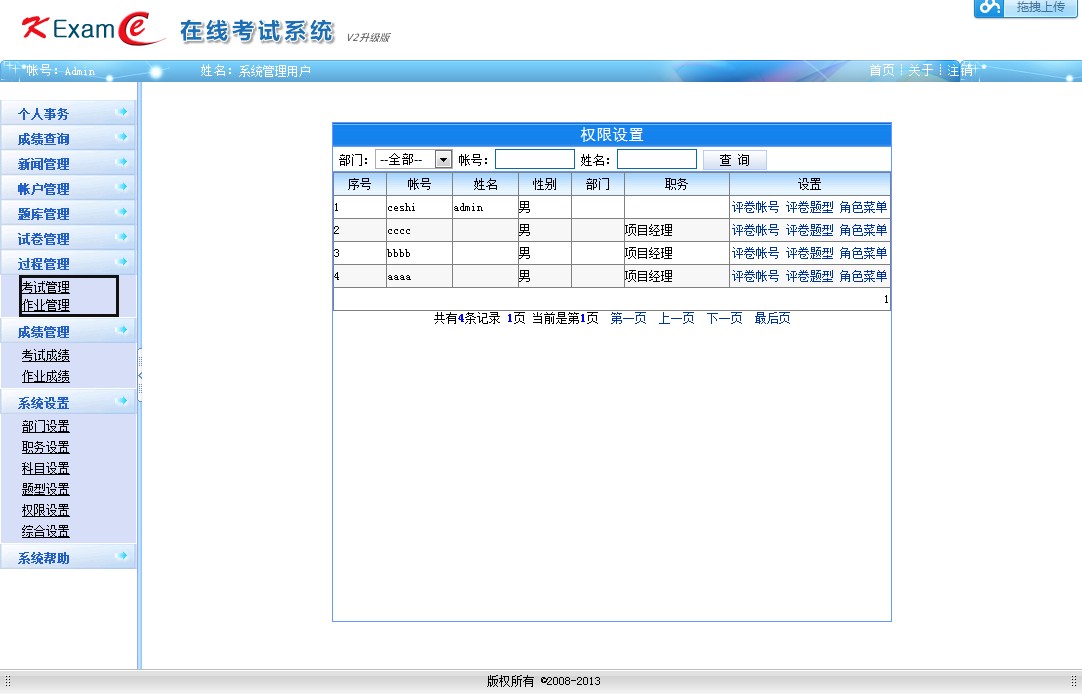Click the arrow icon beside 系统帮助
The height and width of the screenshot is (694, 1082).
122,557
